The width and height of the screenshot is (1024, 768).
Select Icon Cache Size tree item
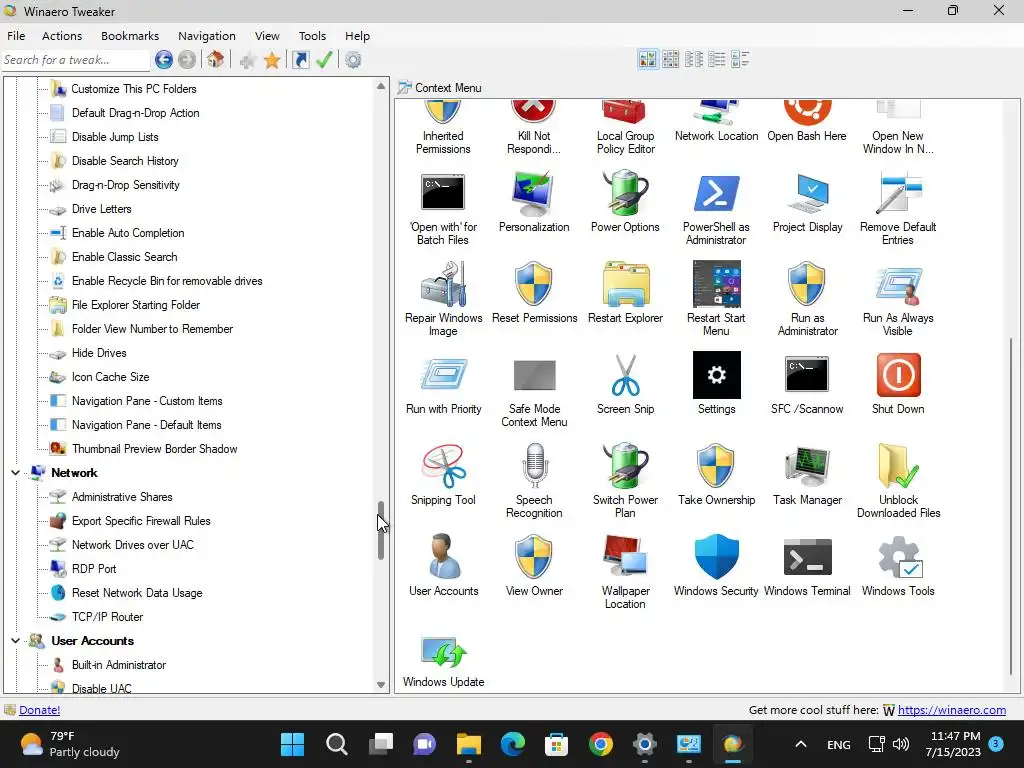point(110,377)
